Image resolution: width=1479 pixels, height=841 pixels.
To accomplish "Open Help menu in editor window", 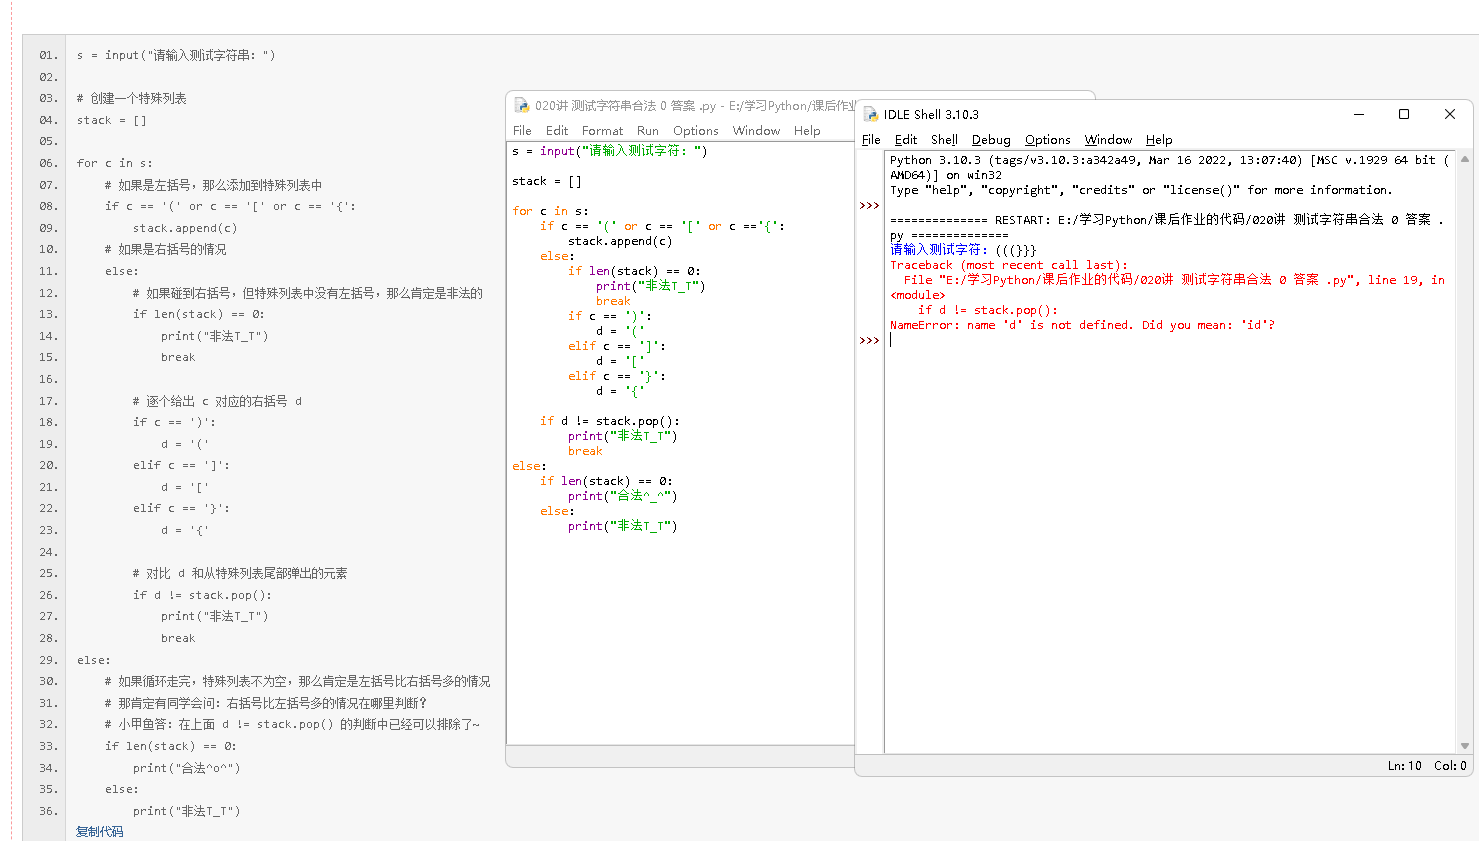I will coord(807,131).
